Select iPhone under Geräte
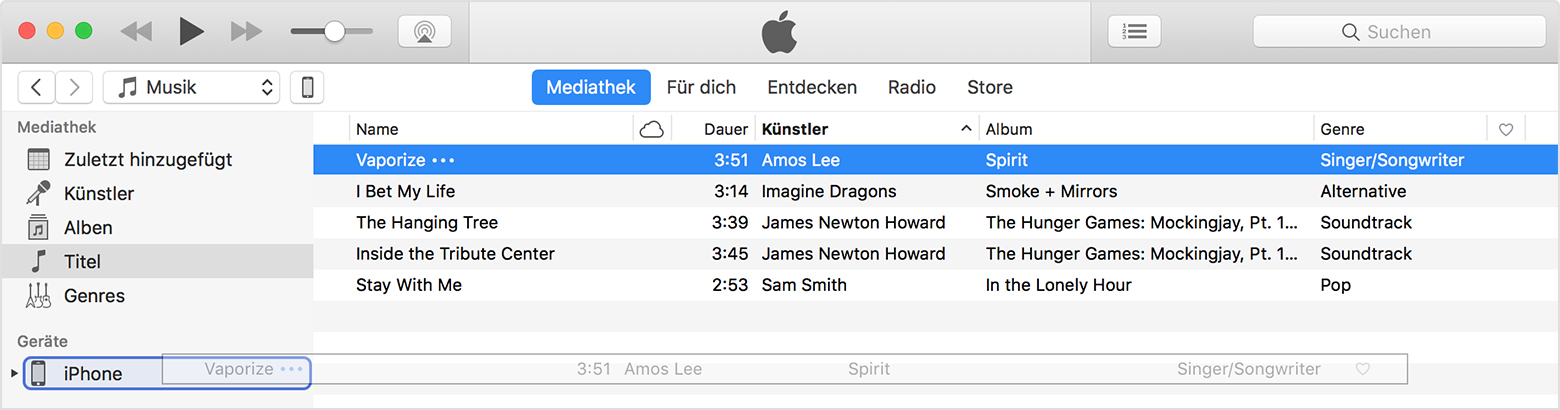 [x=167, y=373]
